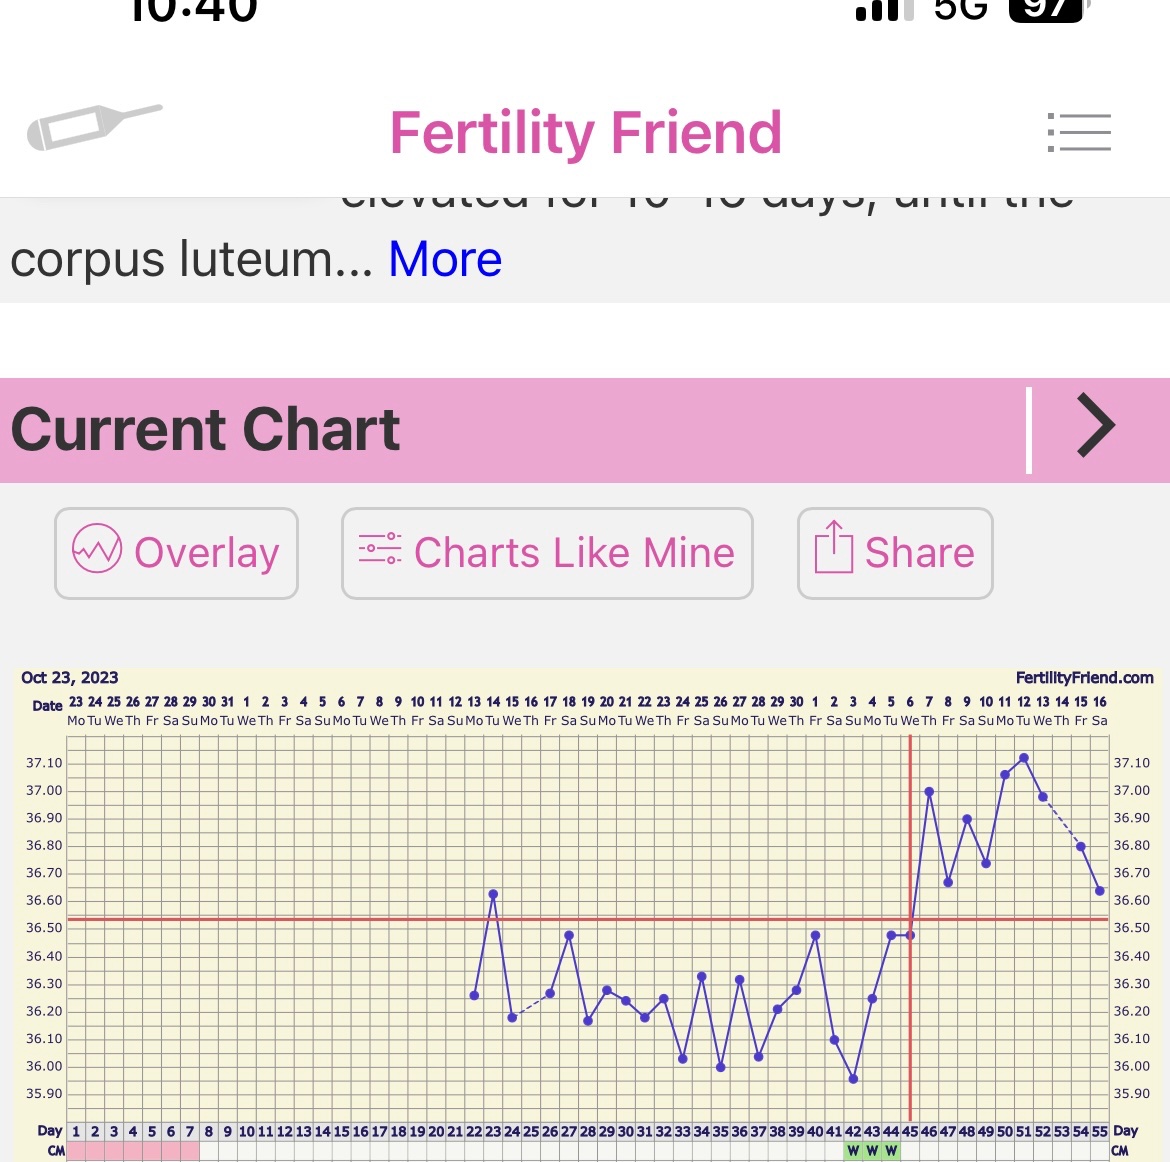The height and width of the screenshot is (1162, 1170).
Task: Tap the Fertility Friend title
Action: 585,132
